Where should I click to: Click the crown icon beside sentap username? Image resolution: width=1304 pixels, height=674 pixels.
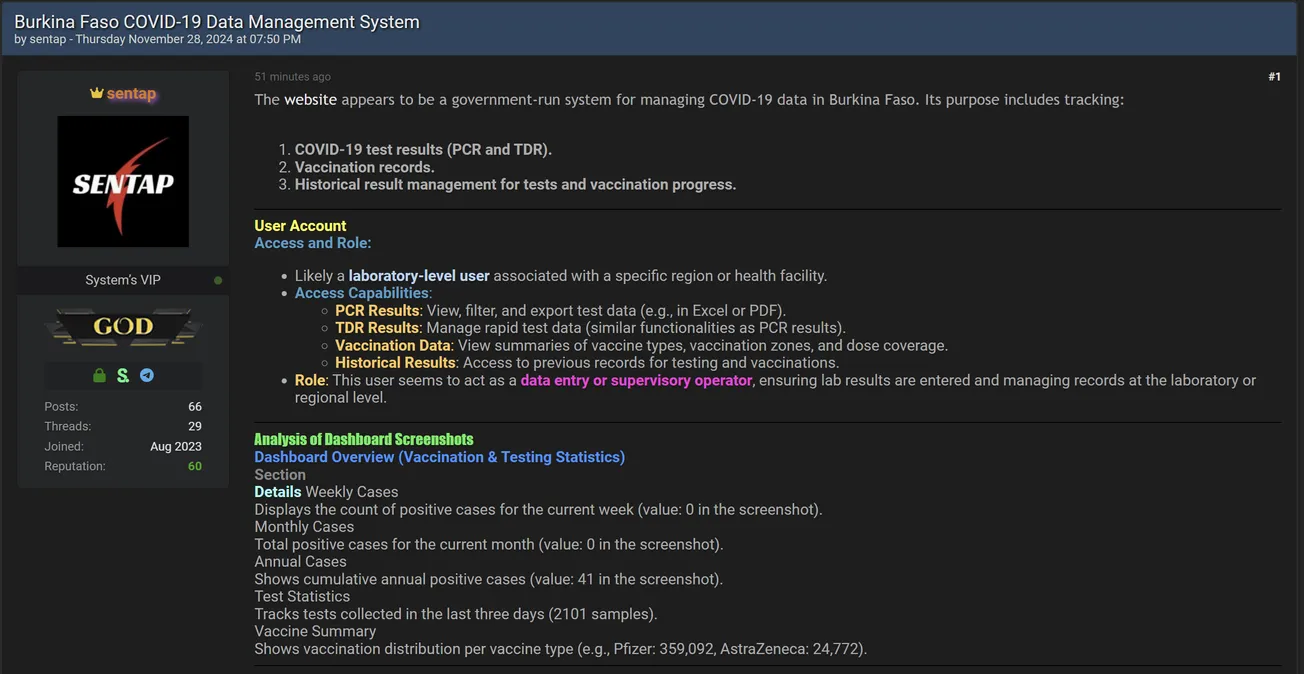point(97,93)
